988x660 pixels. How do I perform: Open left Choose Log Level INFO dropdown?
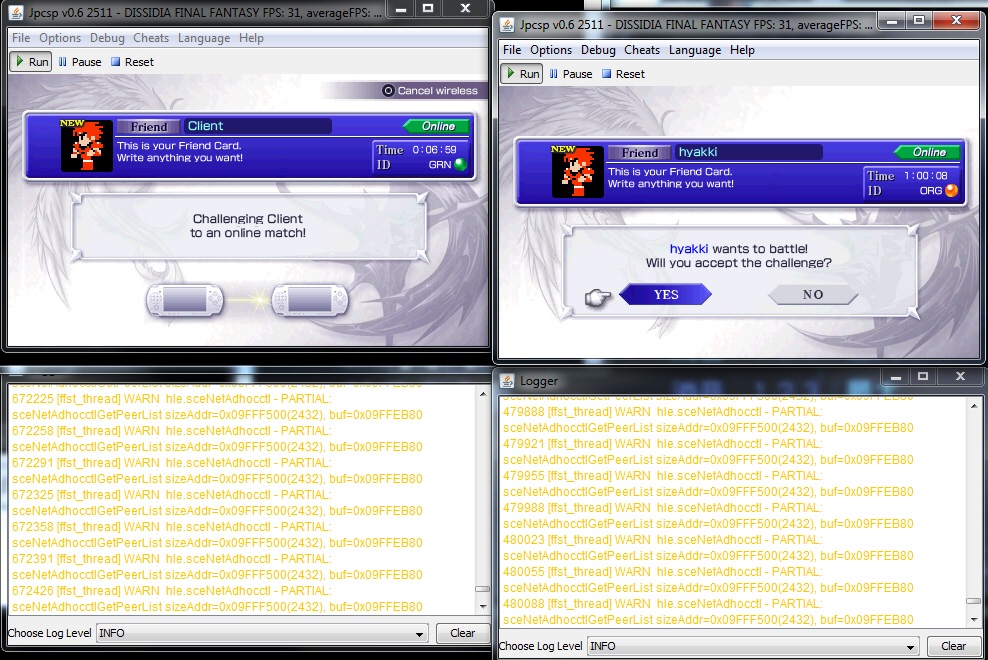coord(262,633)
